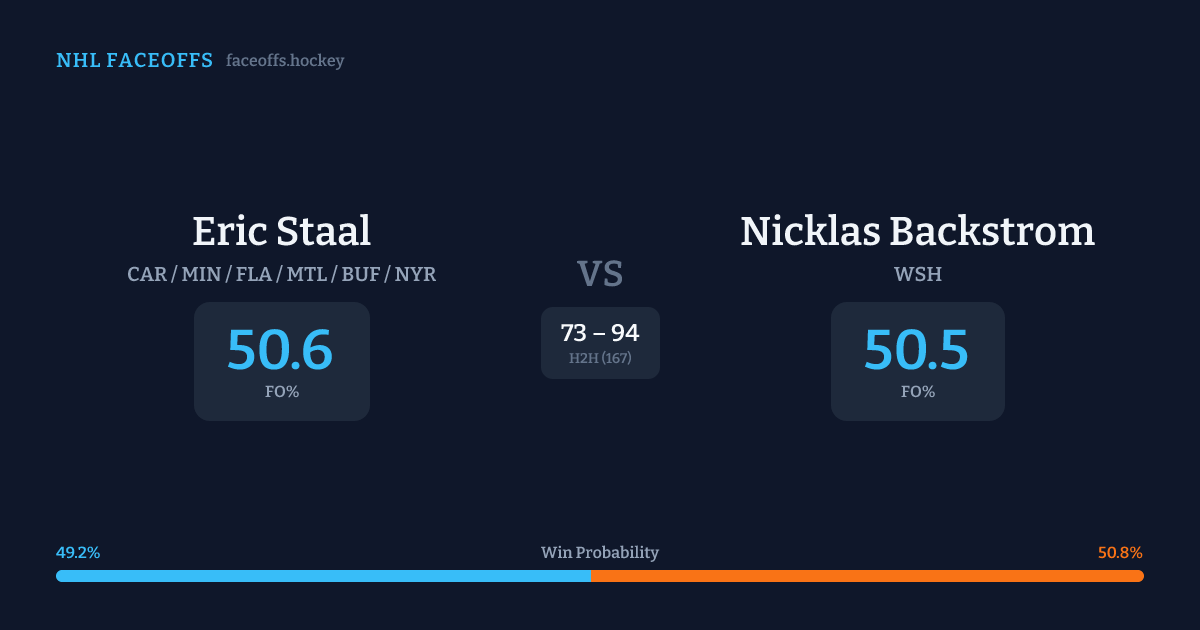Screen dimensions: 1200x630
Task: Click the 73 – 94 head-to-head score
Action: pos(600,333)
